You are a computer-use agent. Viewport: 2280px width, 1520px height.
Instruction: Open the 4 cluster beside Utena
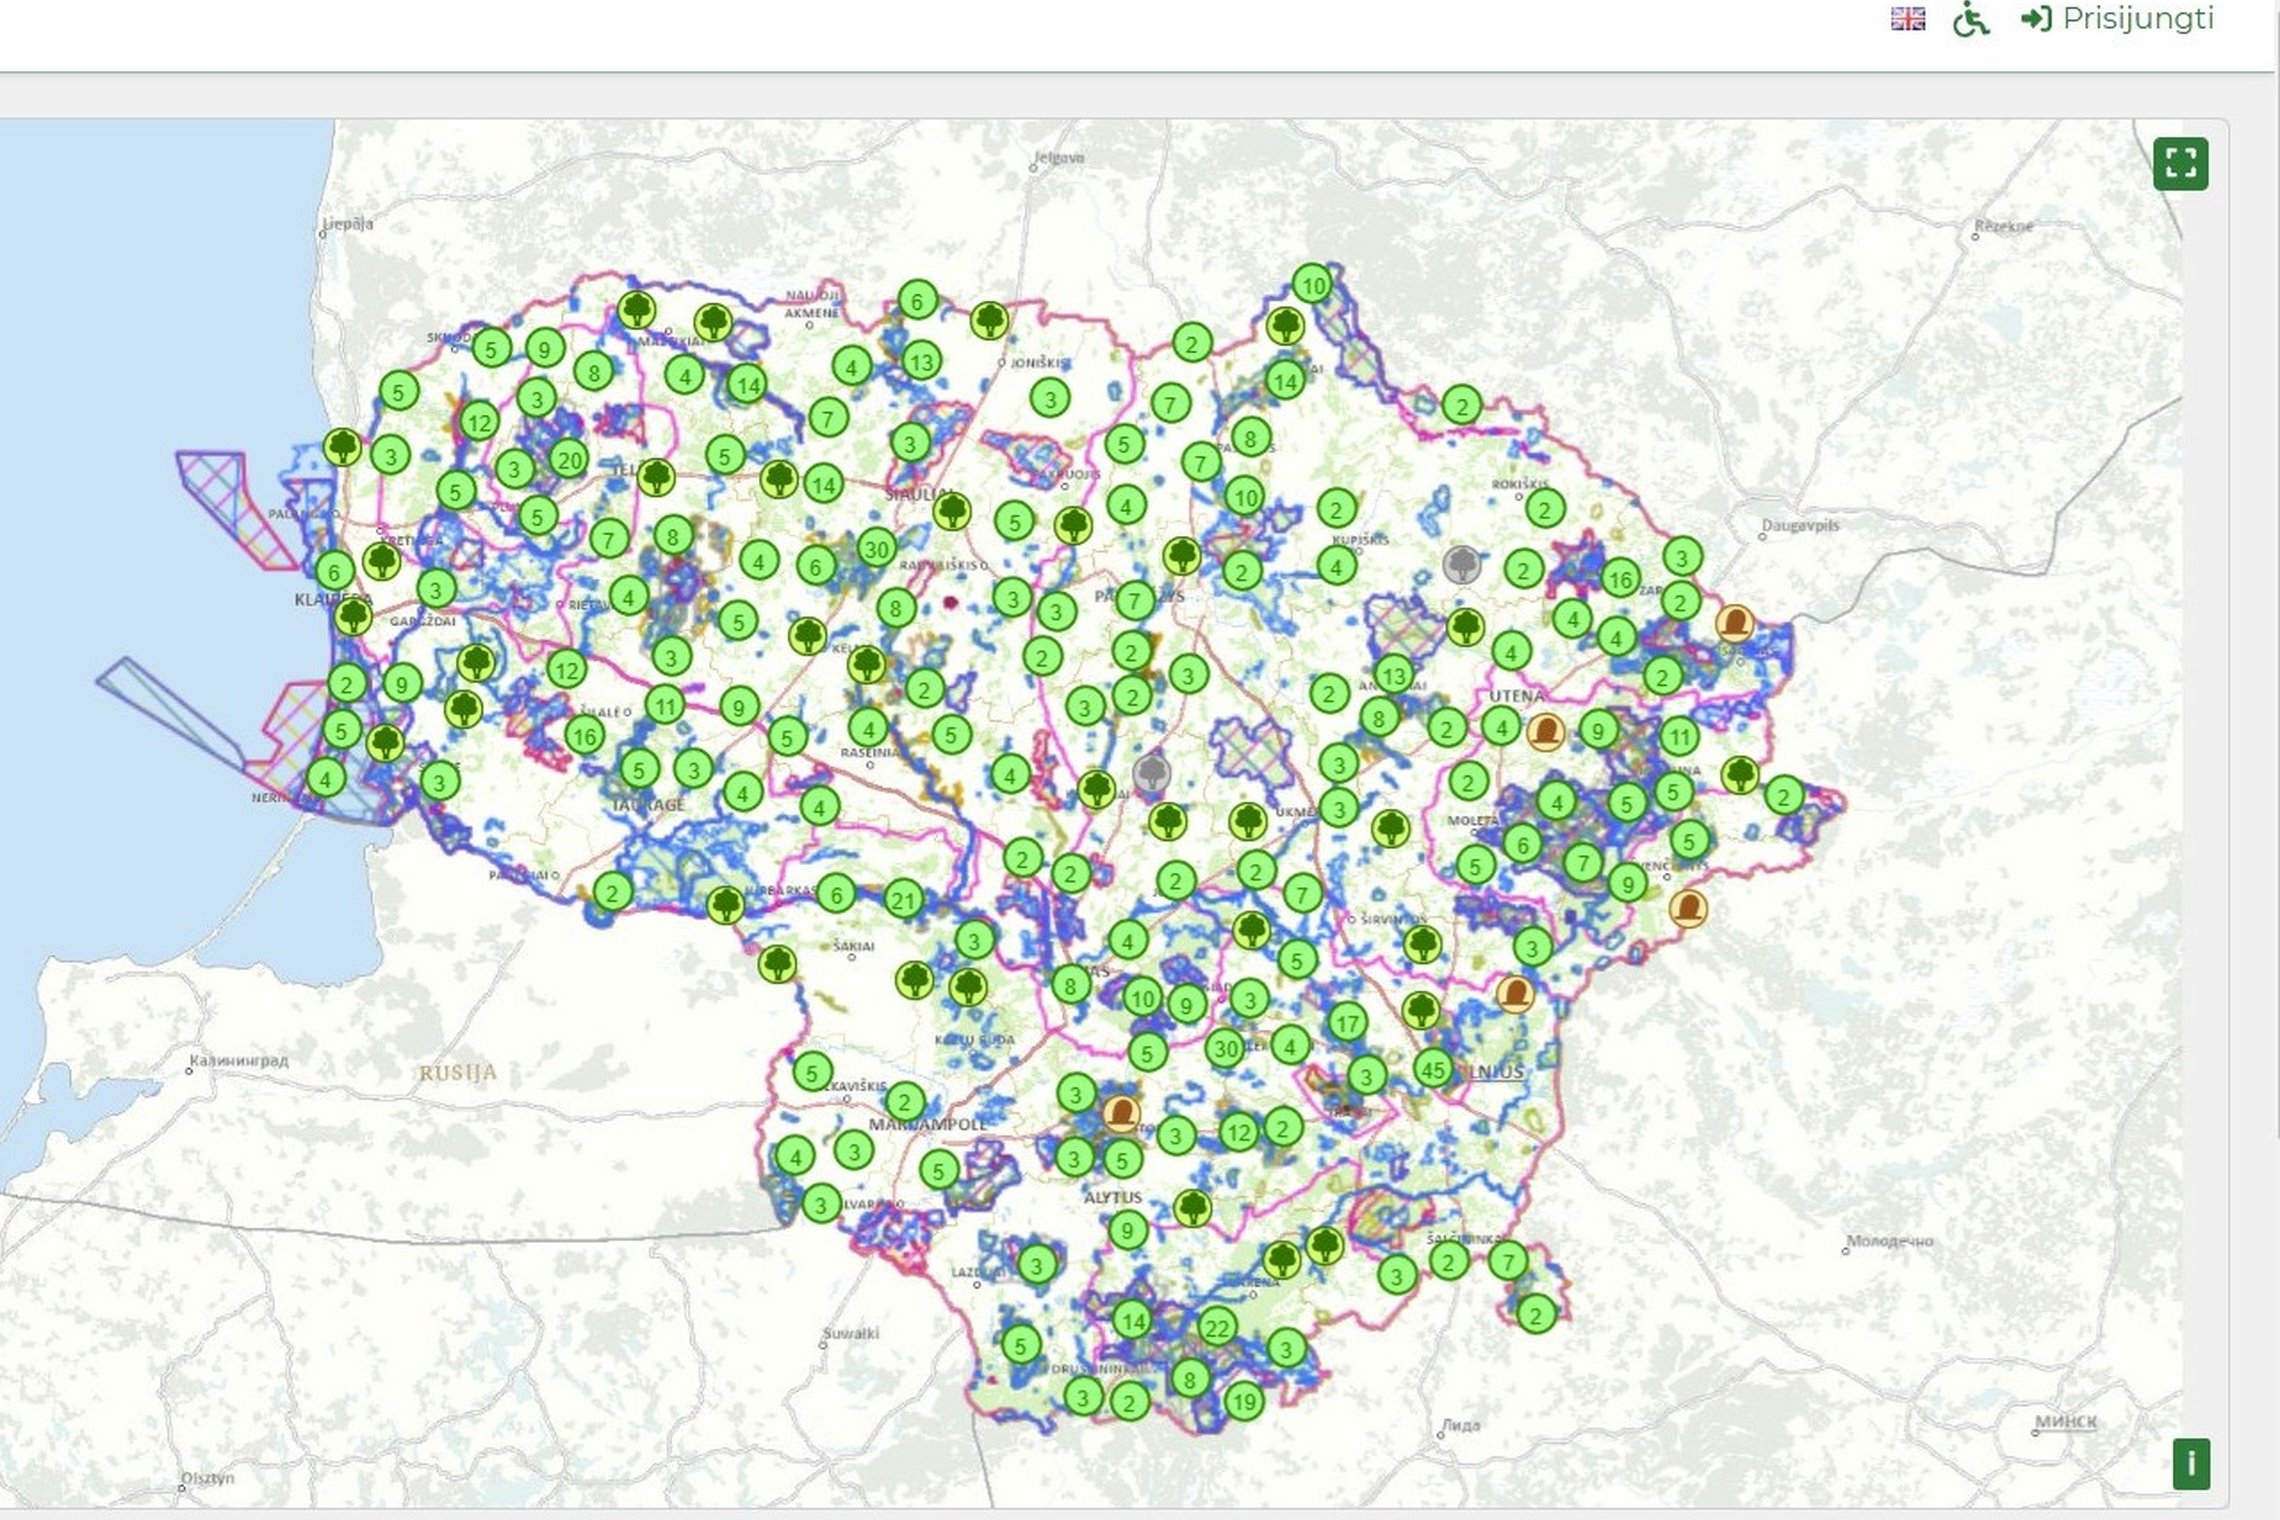coord(1500,726)
